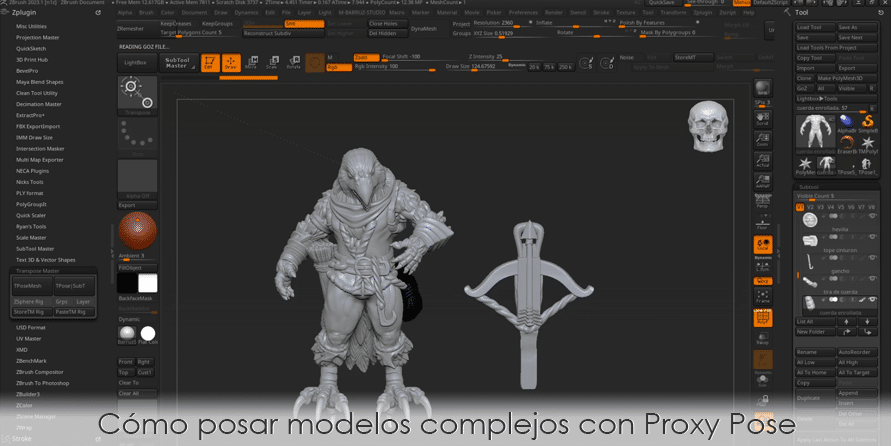
Task: Toggle Local transformations button
Action: [763, 245]
